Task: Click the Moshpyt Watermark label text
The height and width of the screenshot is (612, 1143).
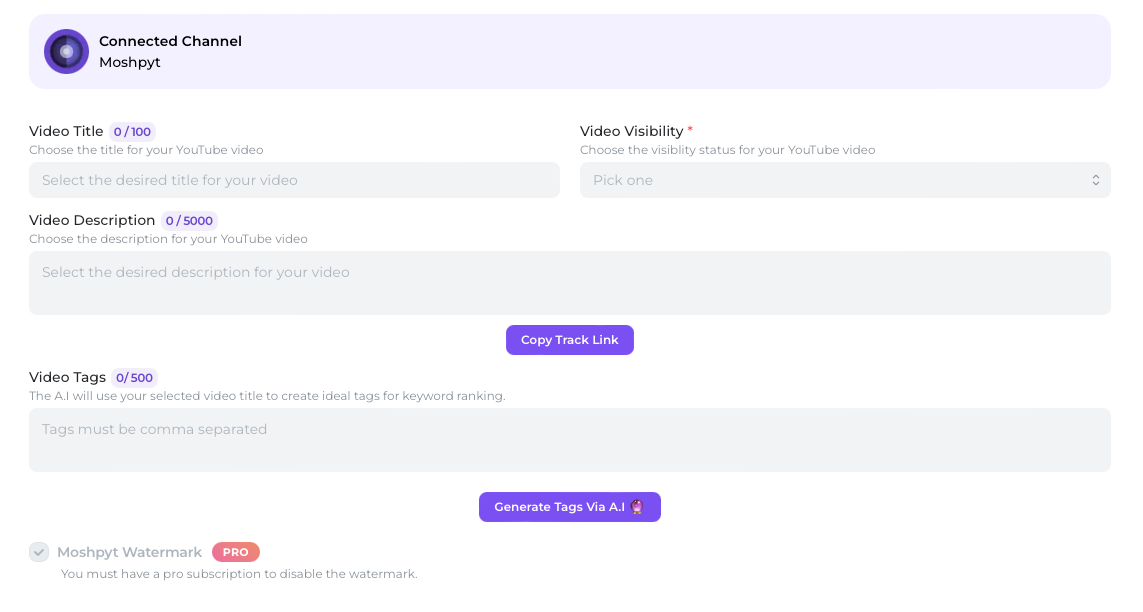Action: pyautogui.click(x=130, y=552)
